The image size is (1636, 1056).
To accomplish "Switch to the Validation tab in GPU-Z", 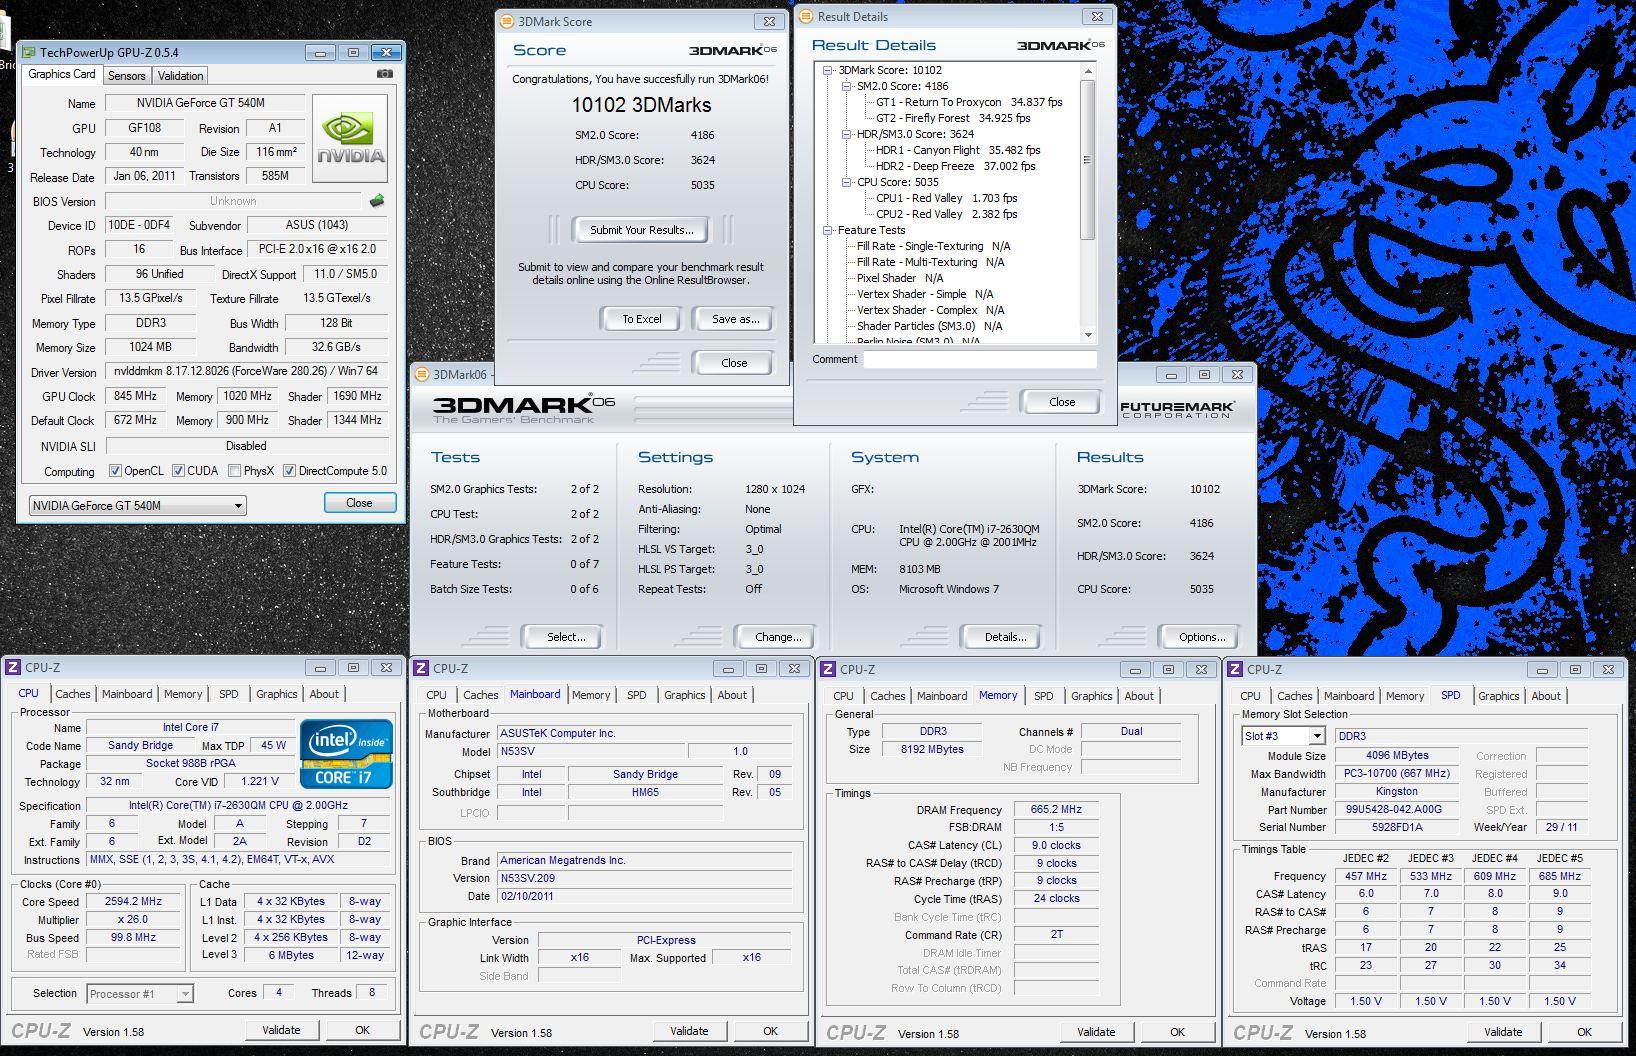I will click(181, 76).
